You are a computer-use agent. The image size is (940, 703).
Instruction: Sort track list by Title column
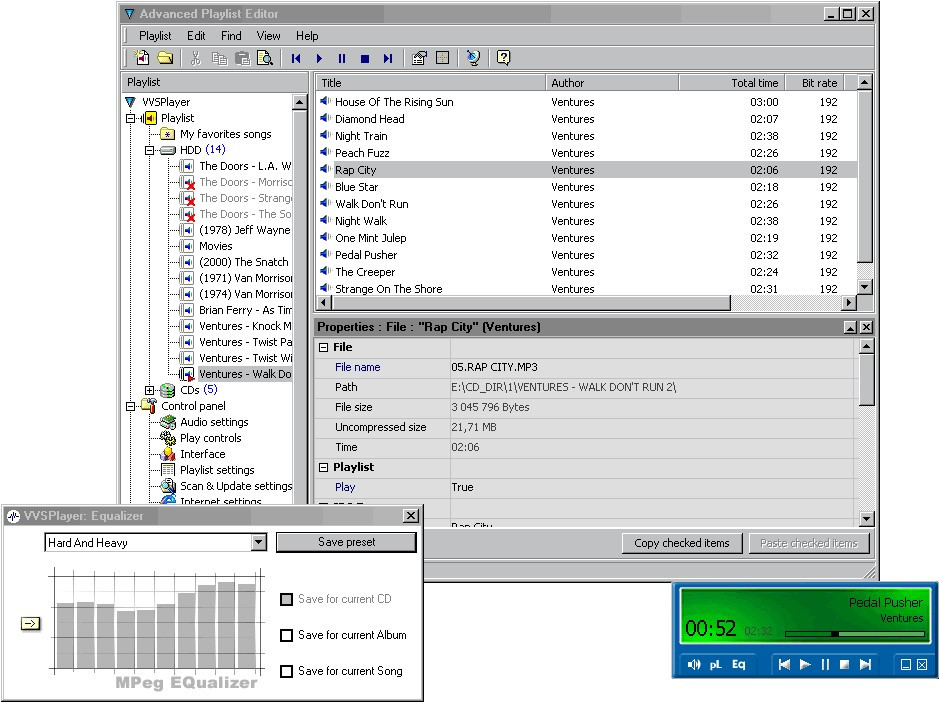click(431, 83)
